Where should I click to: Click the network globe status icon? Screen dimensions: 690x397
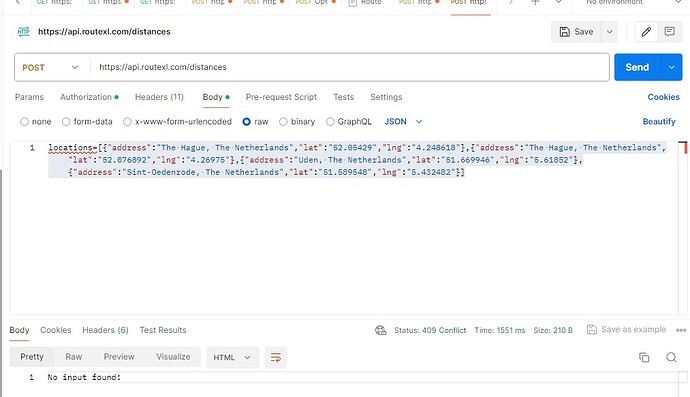[x=381, y=330]
